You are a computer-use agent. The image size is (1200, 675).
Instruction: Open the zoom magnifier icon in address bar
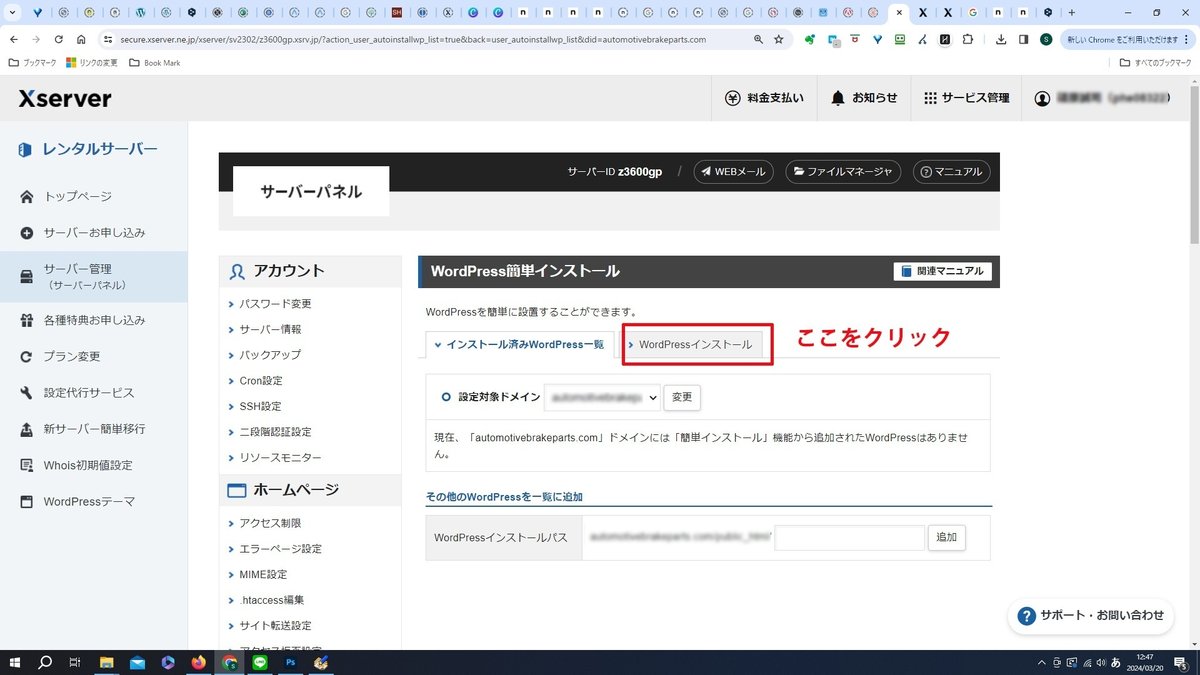[758, 39]
